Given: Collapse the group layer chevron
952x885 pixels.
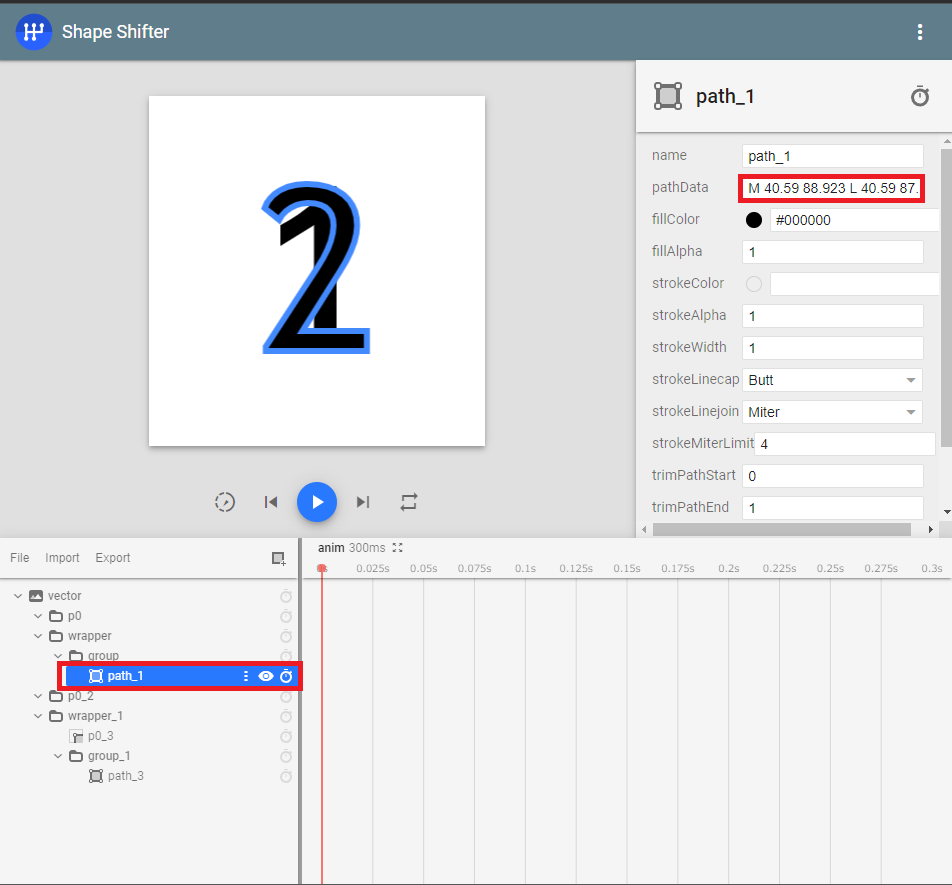Looking at the screenshot, I should click(x=58, y=656).
